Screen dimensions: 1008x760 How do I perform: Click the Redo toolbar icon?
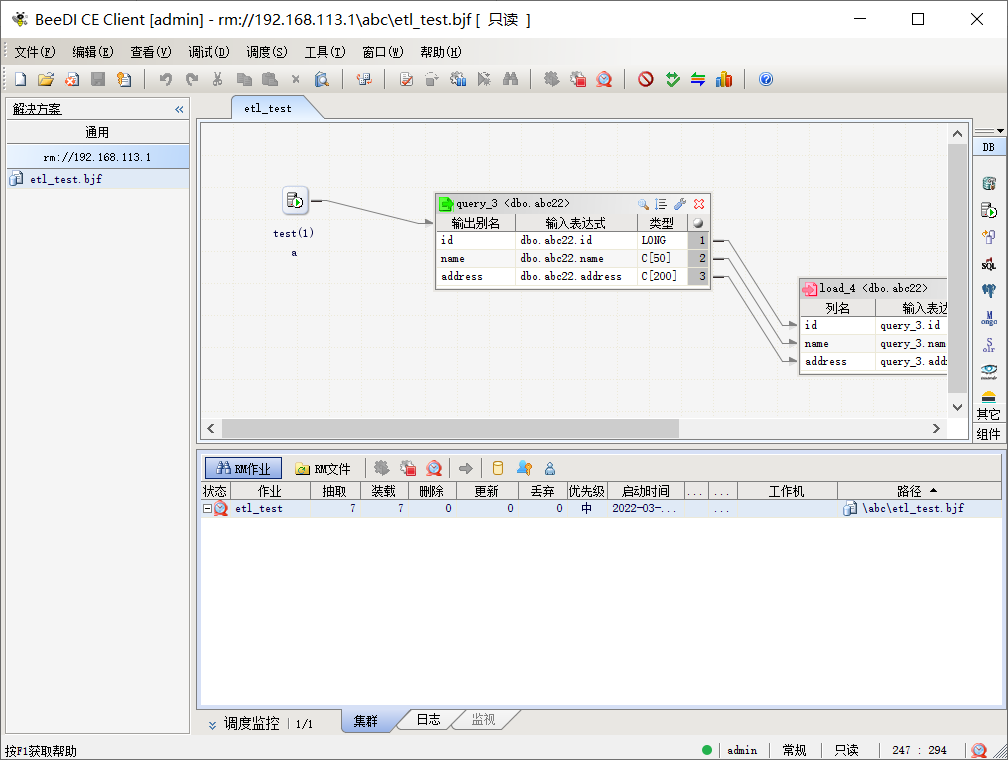[x=192, y=79]
